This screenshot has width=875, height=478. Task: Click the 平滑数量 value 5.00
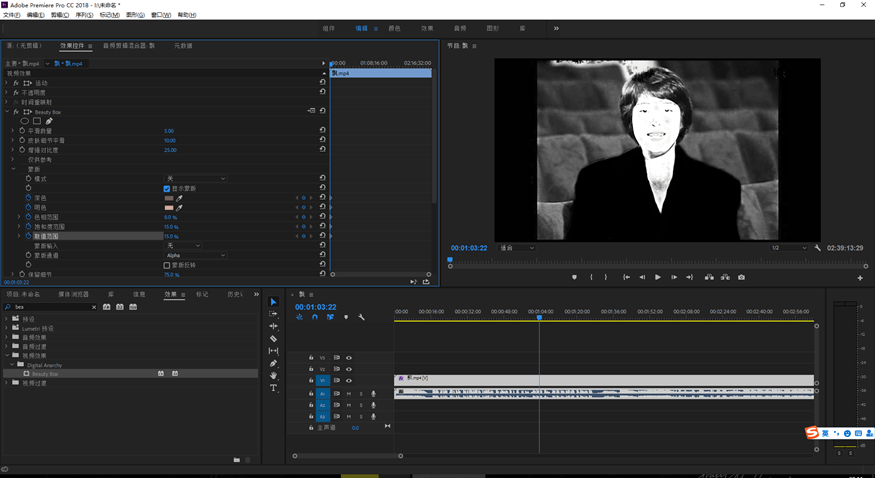(x=169, y=131)
